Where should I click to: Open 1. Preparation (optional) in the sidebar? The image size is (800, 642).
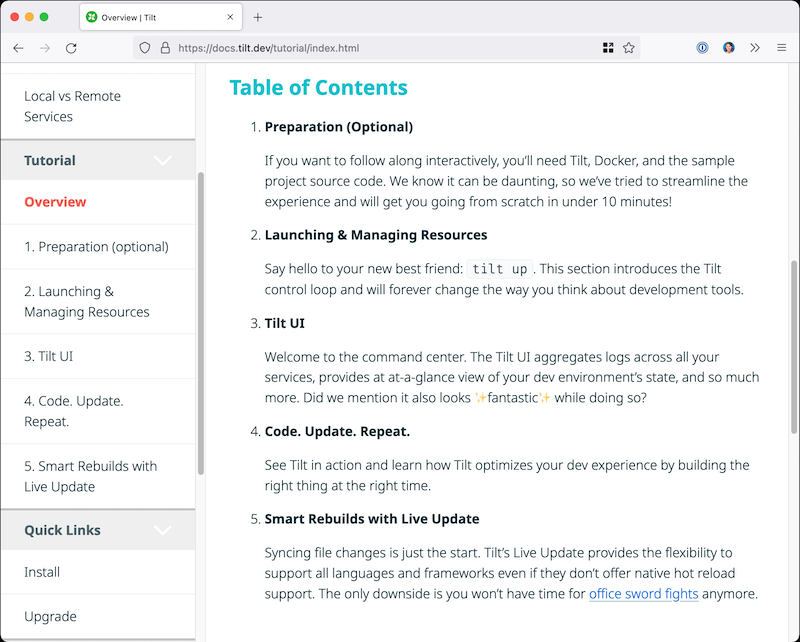pos(96,247)
